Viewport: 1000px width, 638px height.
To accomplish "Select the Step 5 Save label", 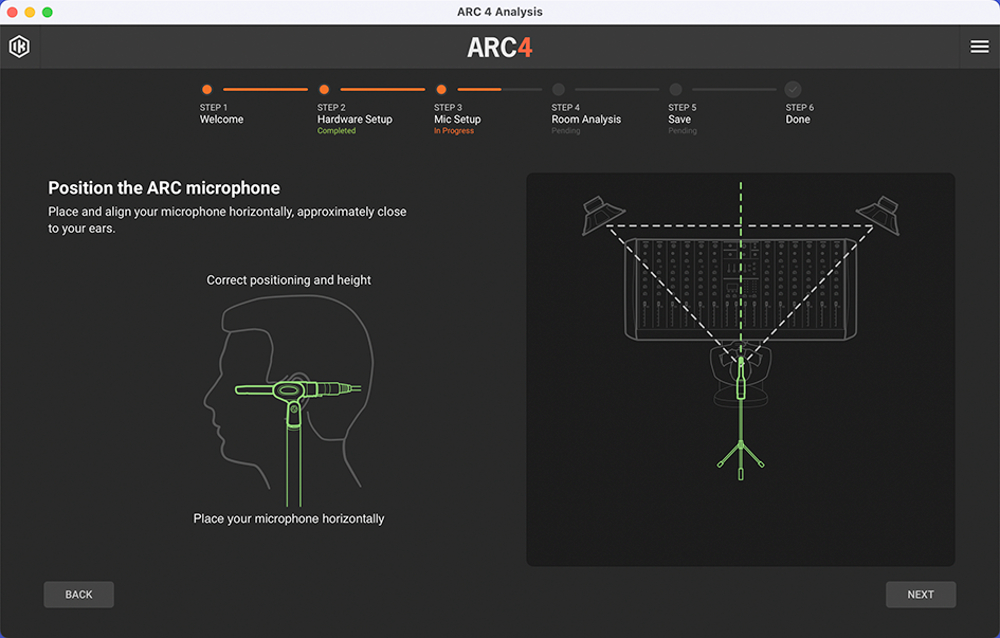I will pos(679,119).
